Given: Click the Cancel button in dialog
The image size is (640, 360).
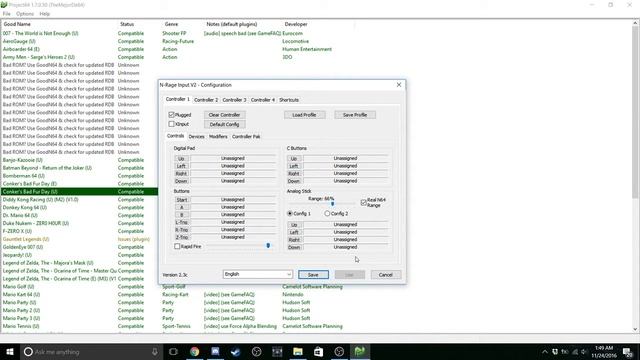Looking at the screenshot, I should coord(385,275).
